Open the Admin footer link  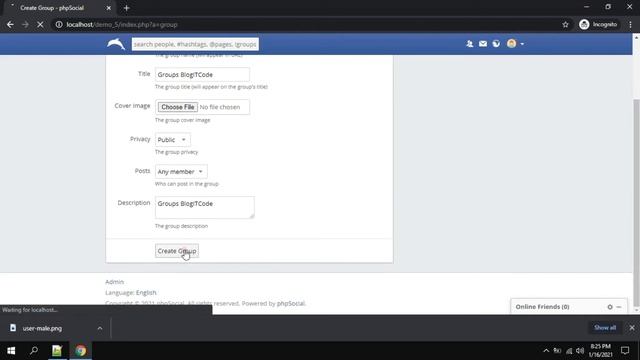click(x=114, y=282)
